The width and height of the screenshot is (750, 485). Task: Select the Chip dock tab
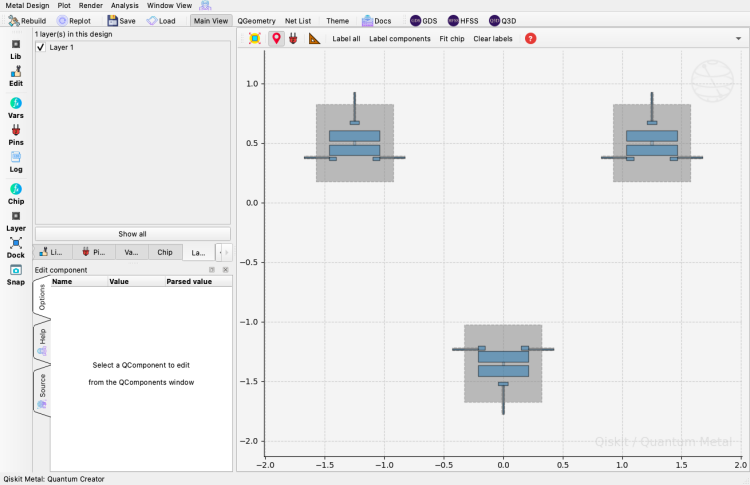pos(165,252)
